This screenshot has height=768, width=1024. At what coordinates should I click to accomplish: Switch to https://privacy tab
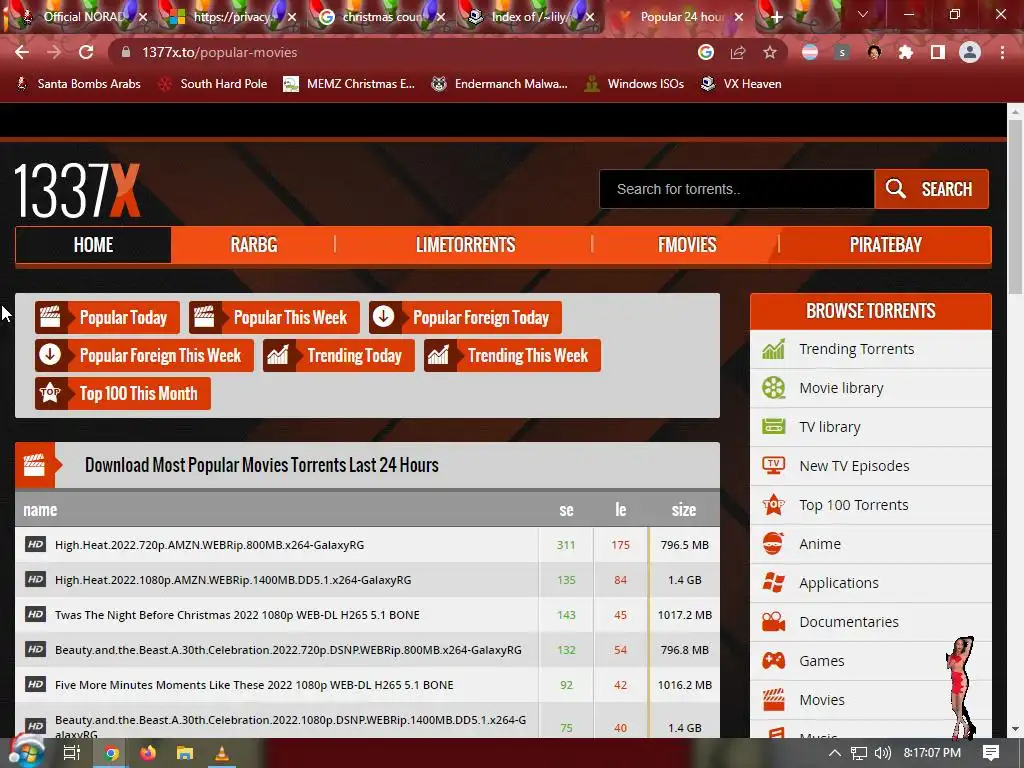[x=232, y=17]
